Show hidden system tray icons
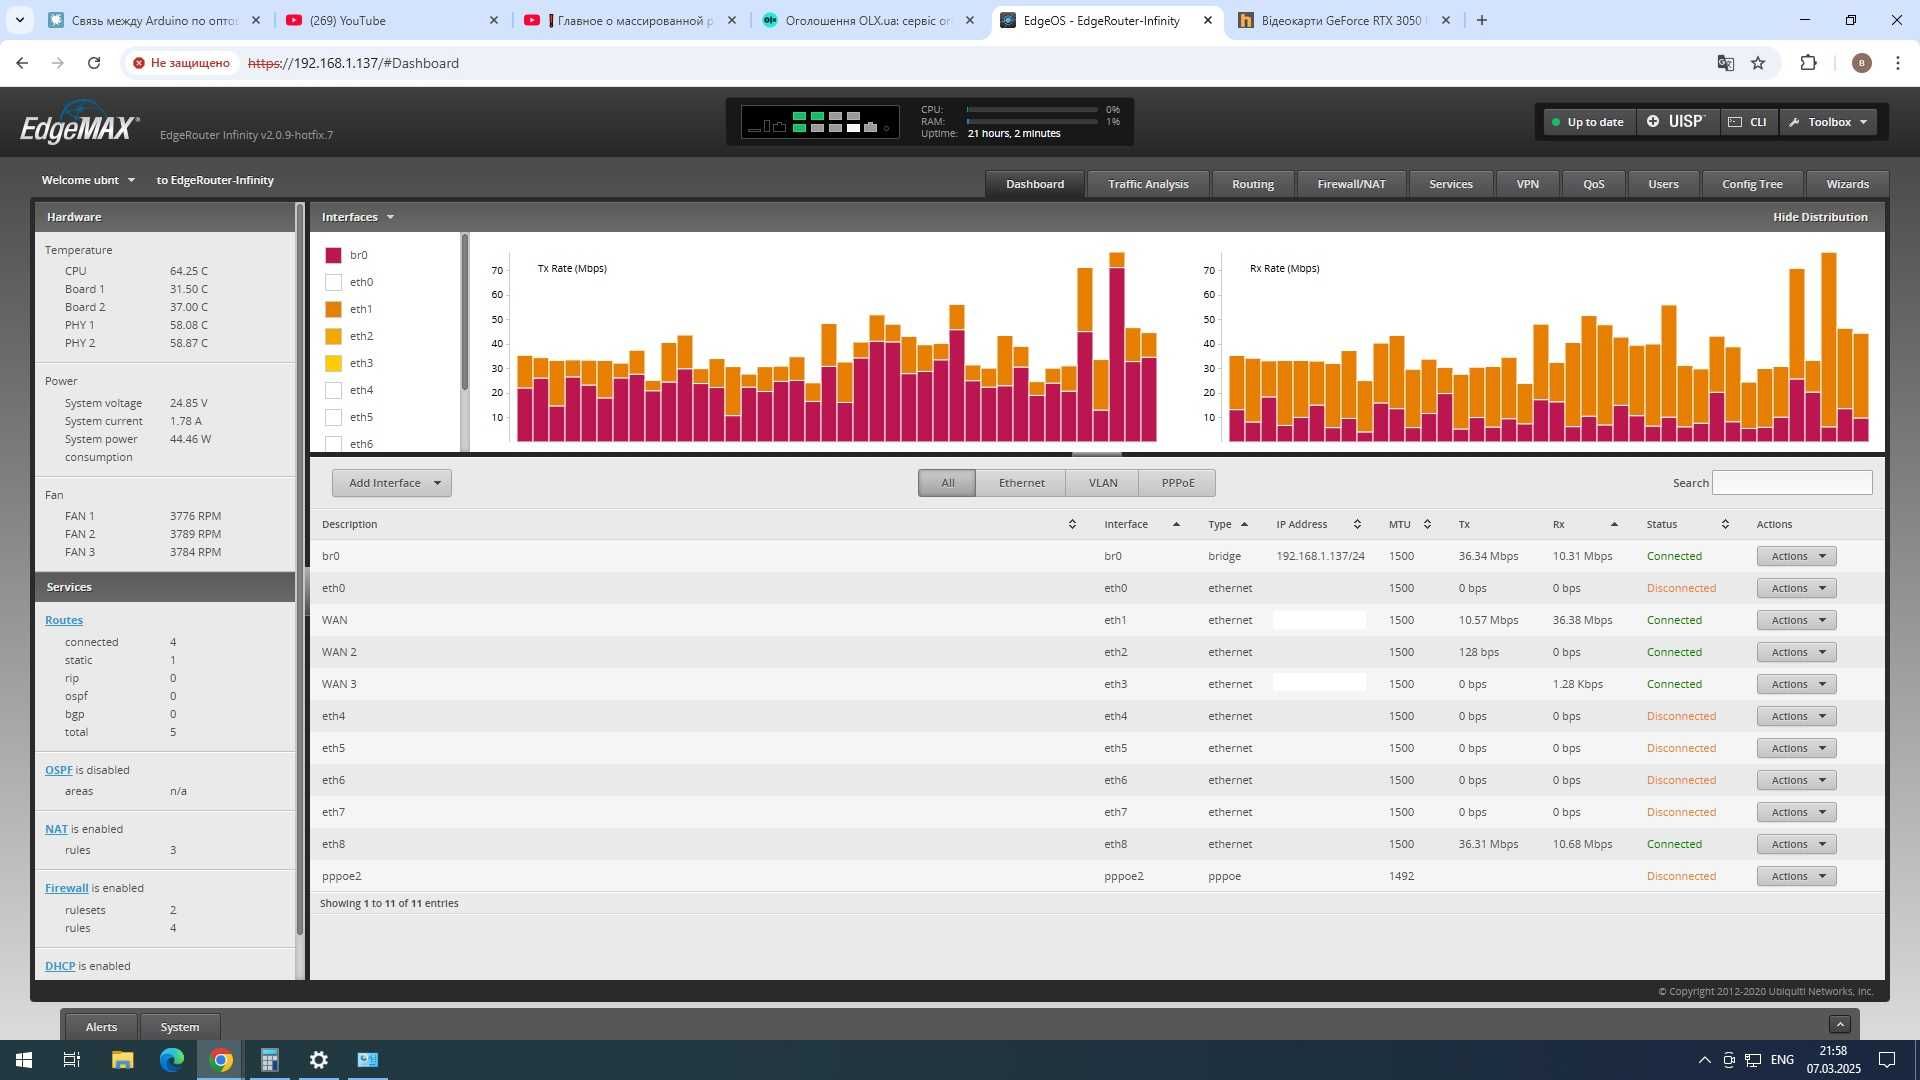This screenshot has height=1080, width=1920. [x=1704, y=1060]
